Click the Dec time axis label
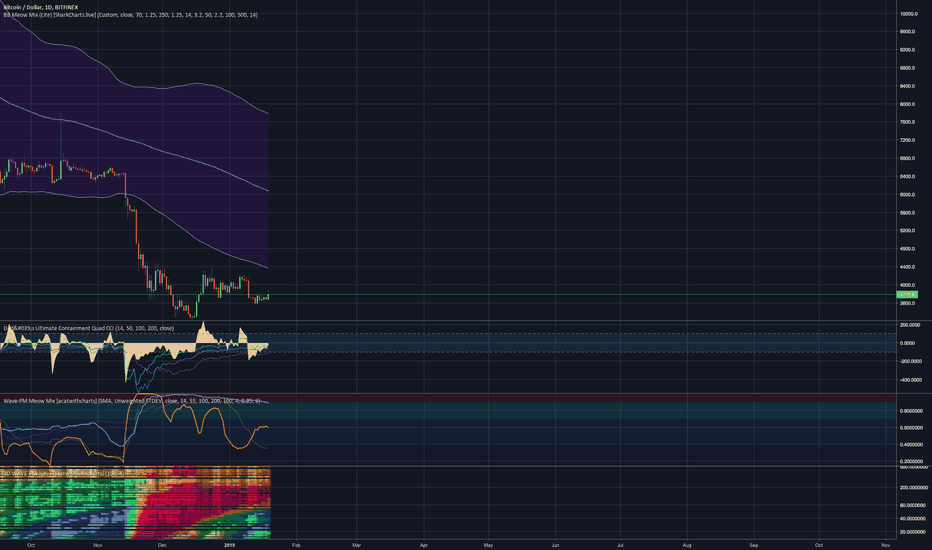The width and height of the screenshot is (932, 550). [162, 545]
